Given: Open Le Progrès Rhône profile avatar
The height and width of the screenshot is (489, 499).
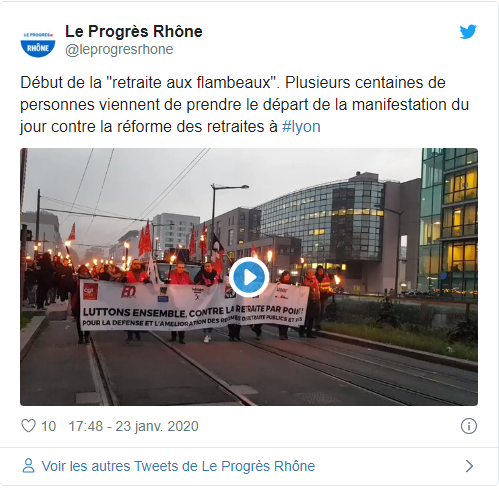Looking at the screenshot, I should [38, 40].
